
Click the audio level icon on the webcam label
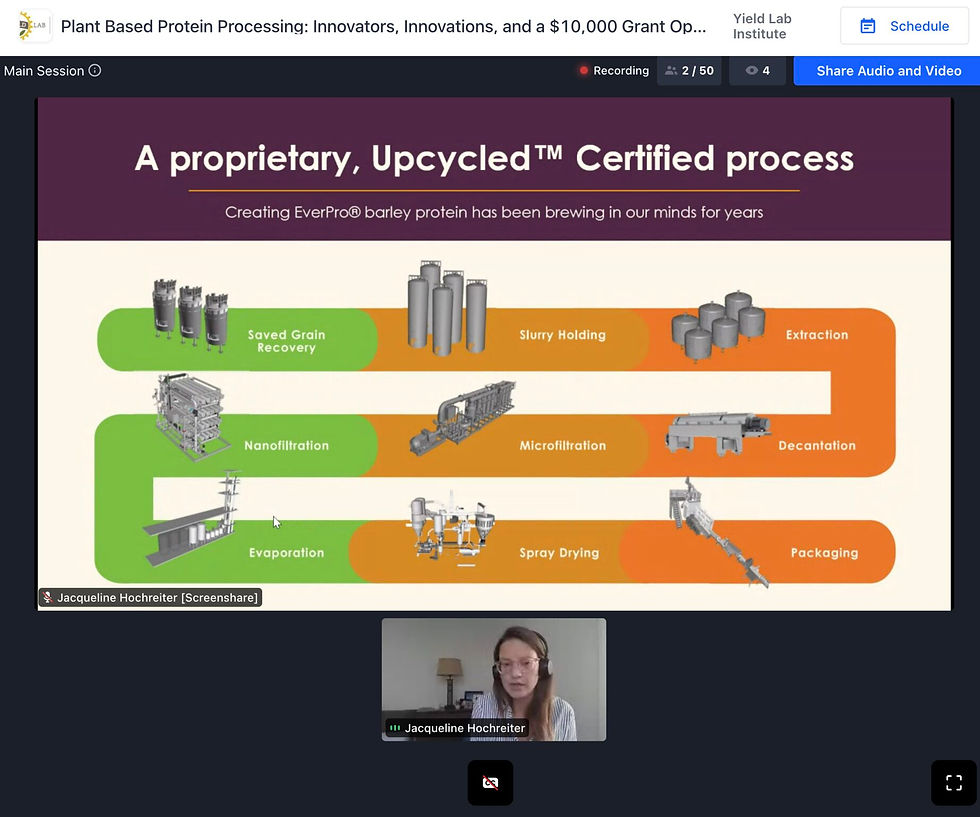[x=395, y=728]
